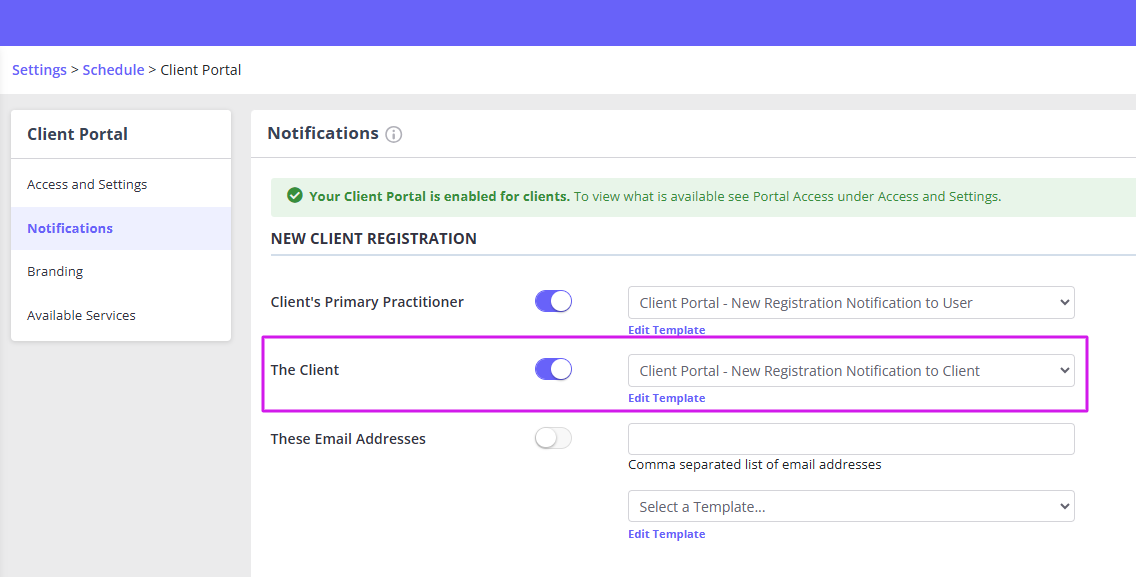Expand the Select a Template dropdown
Screen dimensions: 1136x577
click(x=850, y=506)
